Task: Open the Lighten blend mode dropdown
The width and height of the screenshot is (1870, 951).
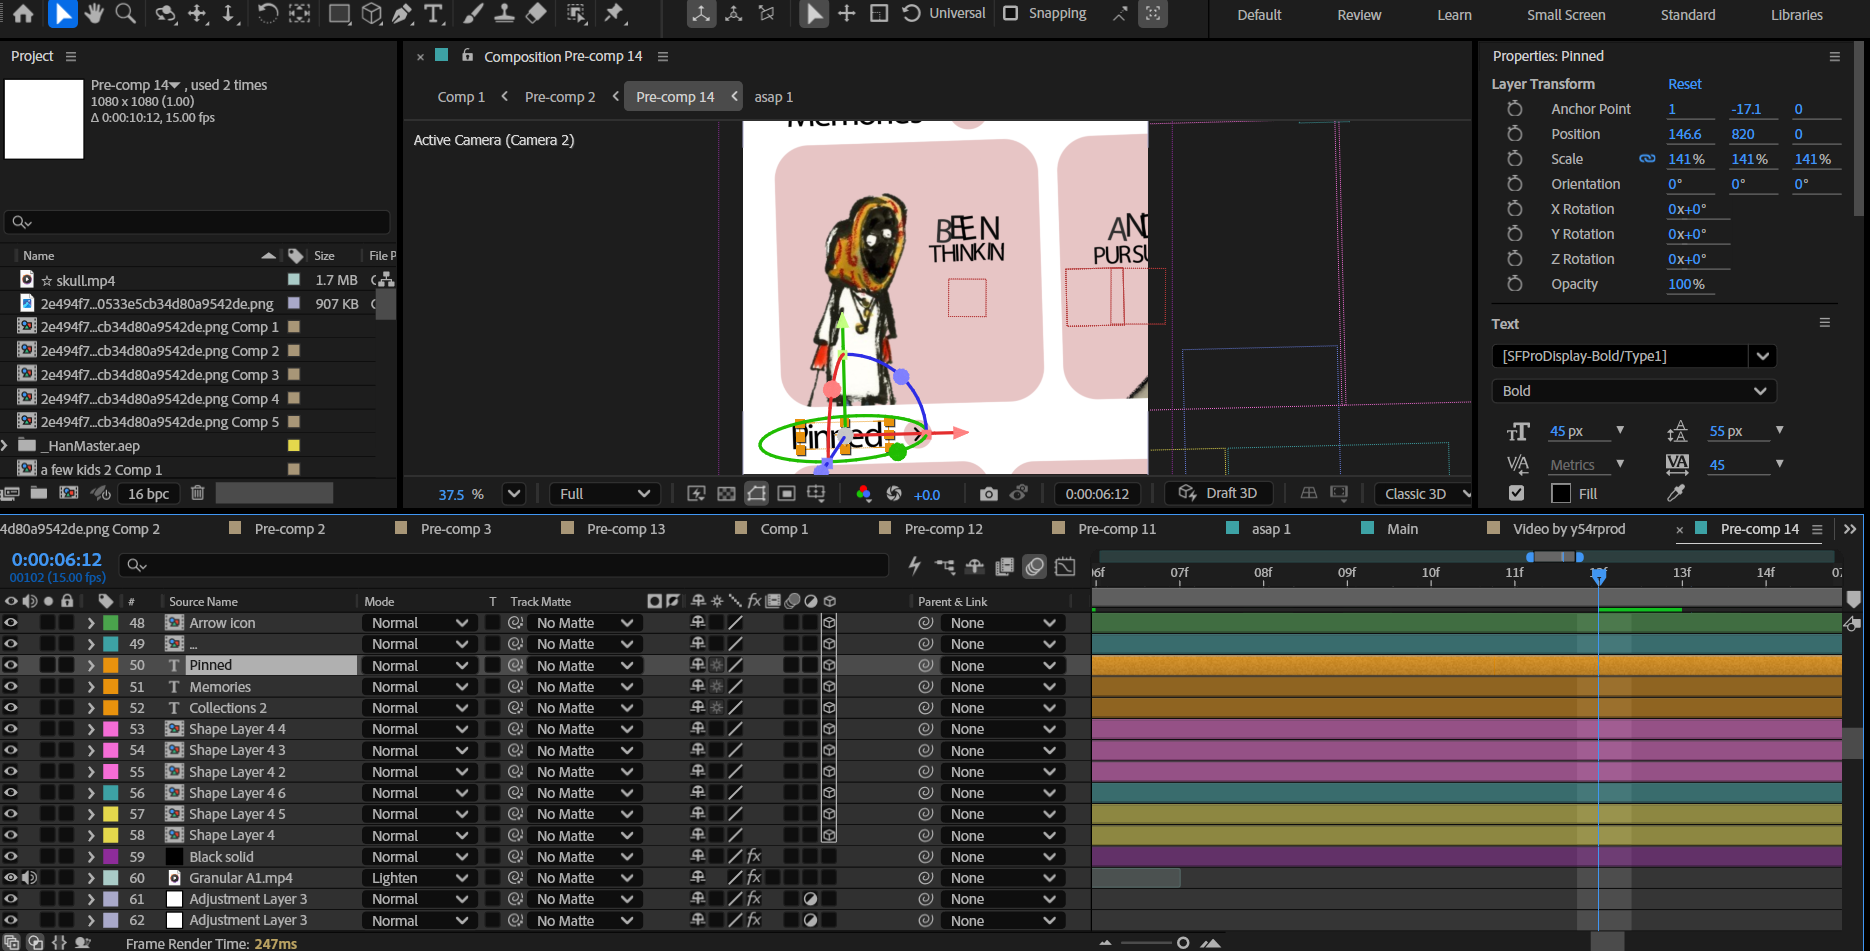Action: 420,878
